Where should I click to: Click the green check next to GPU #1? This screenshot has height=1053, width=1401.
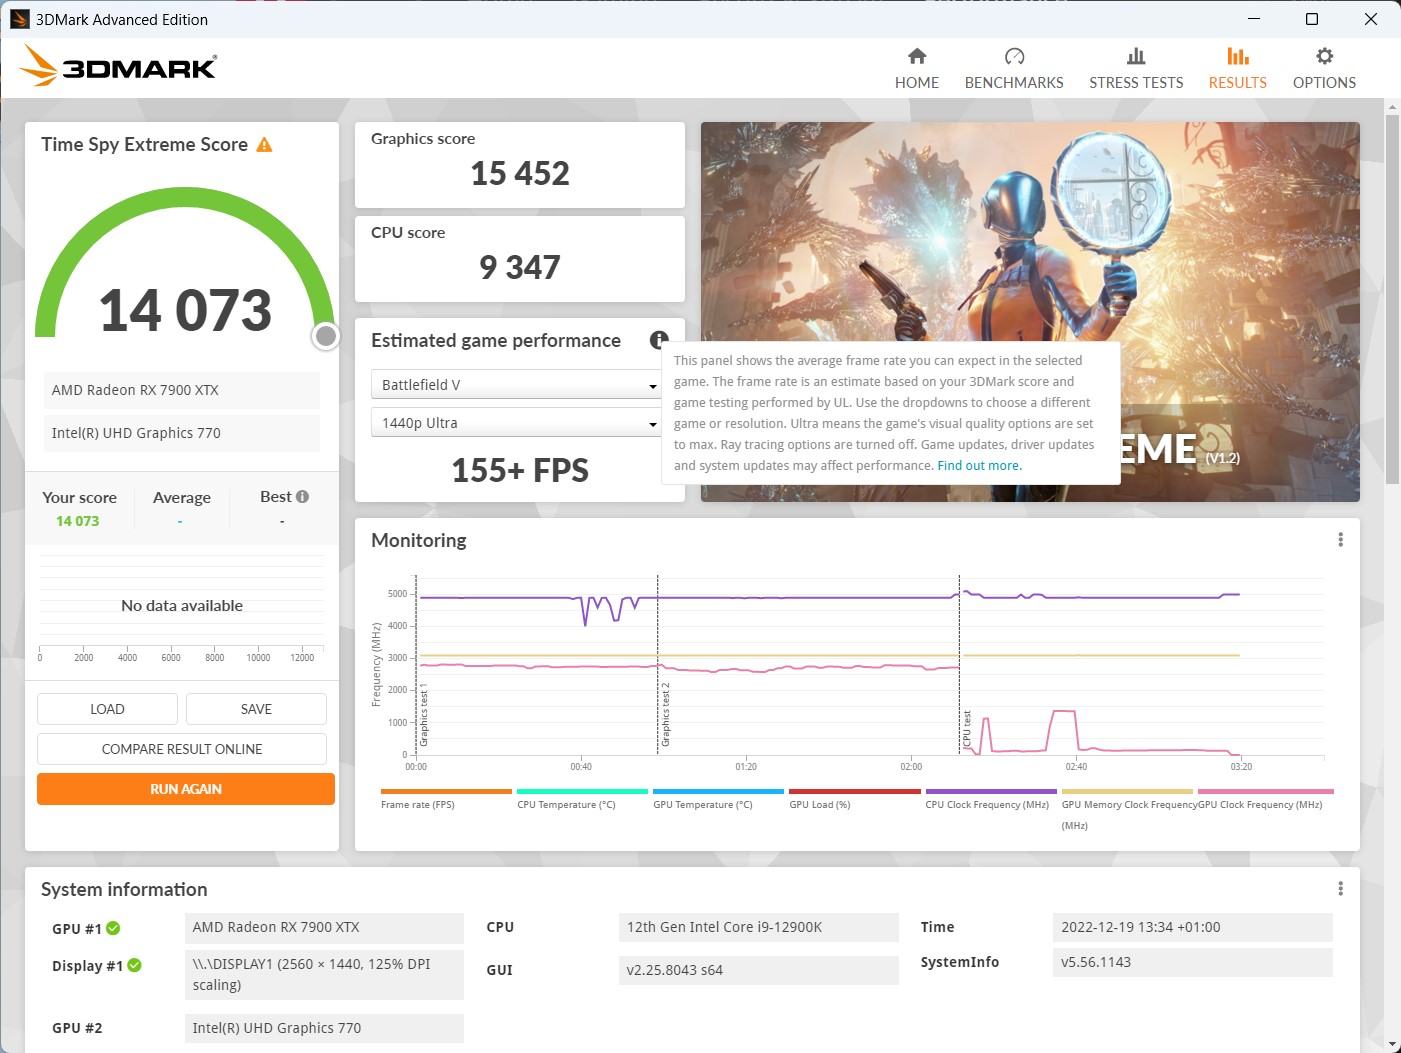coord(114,928)
